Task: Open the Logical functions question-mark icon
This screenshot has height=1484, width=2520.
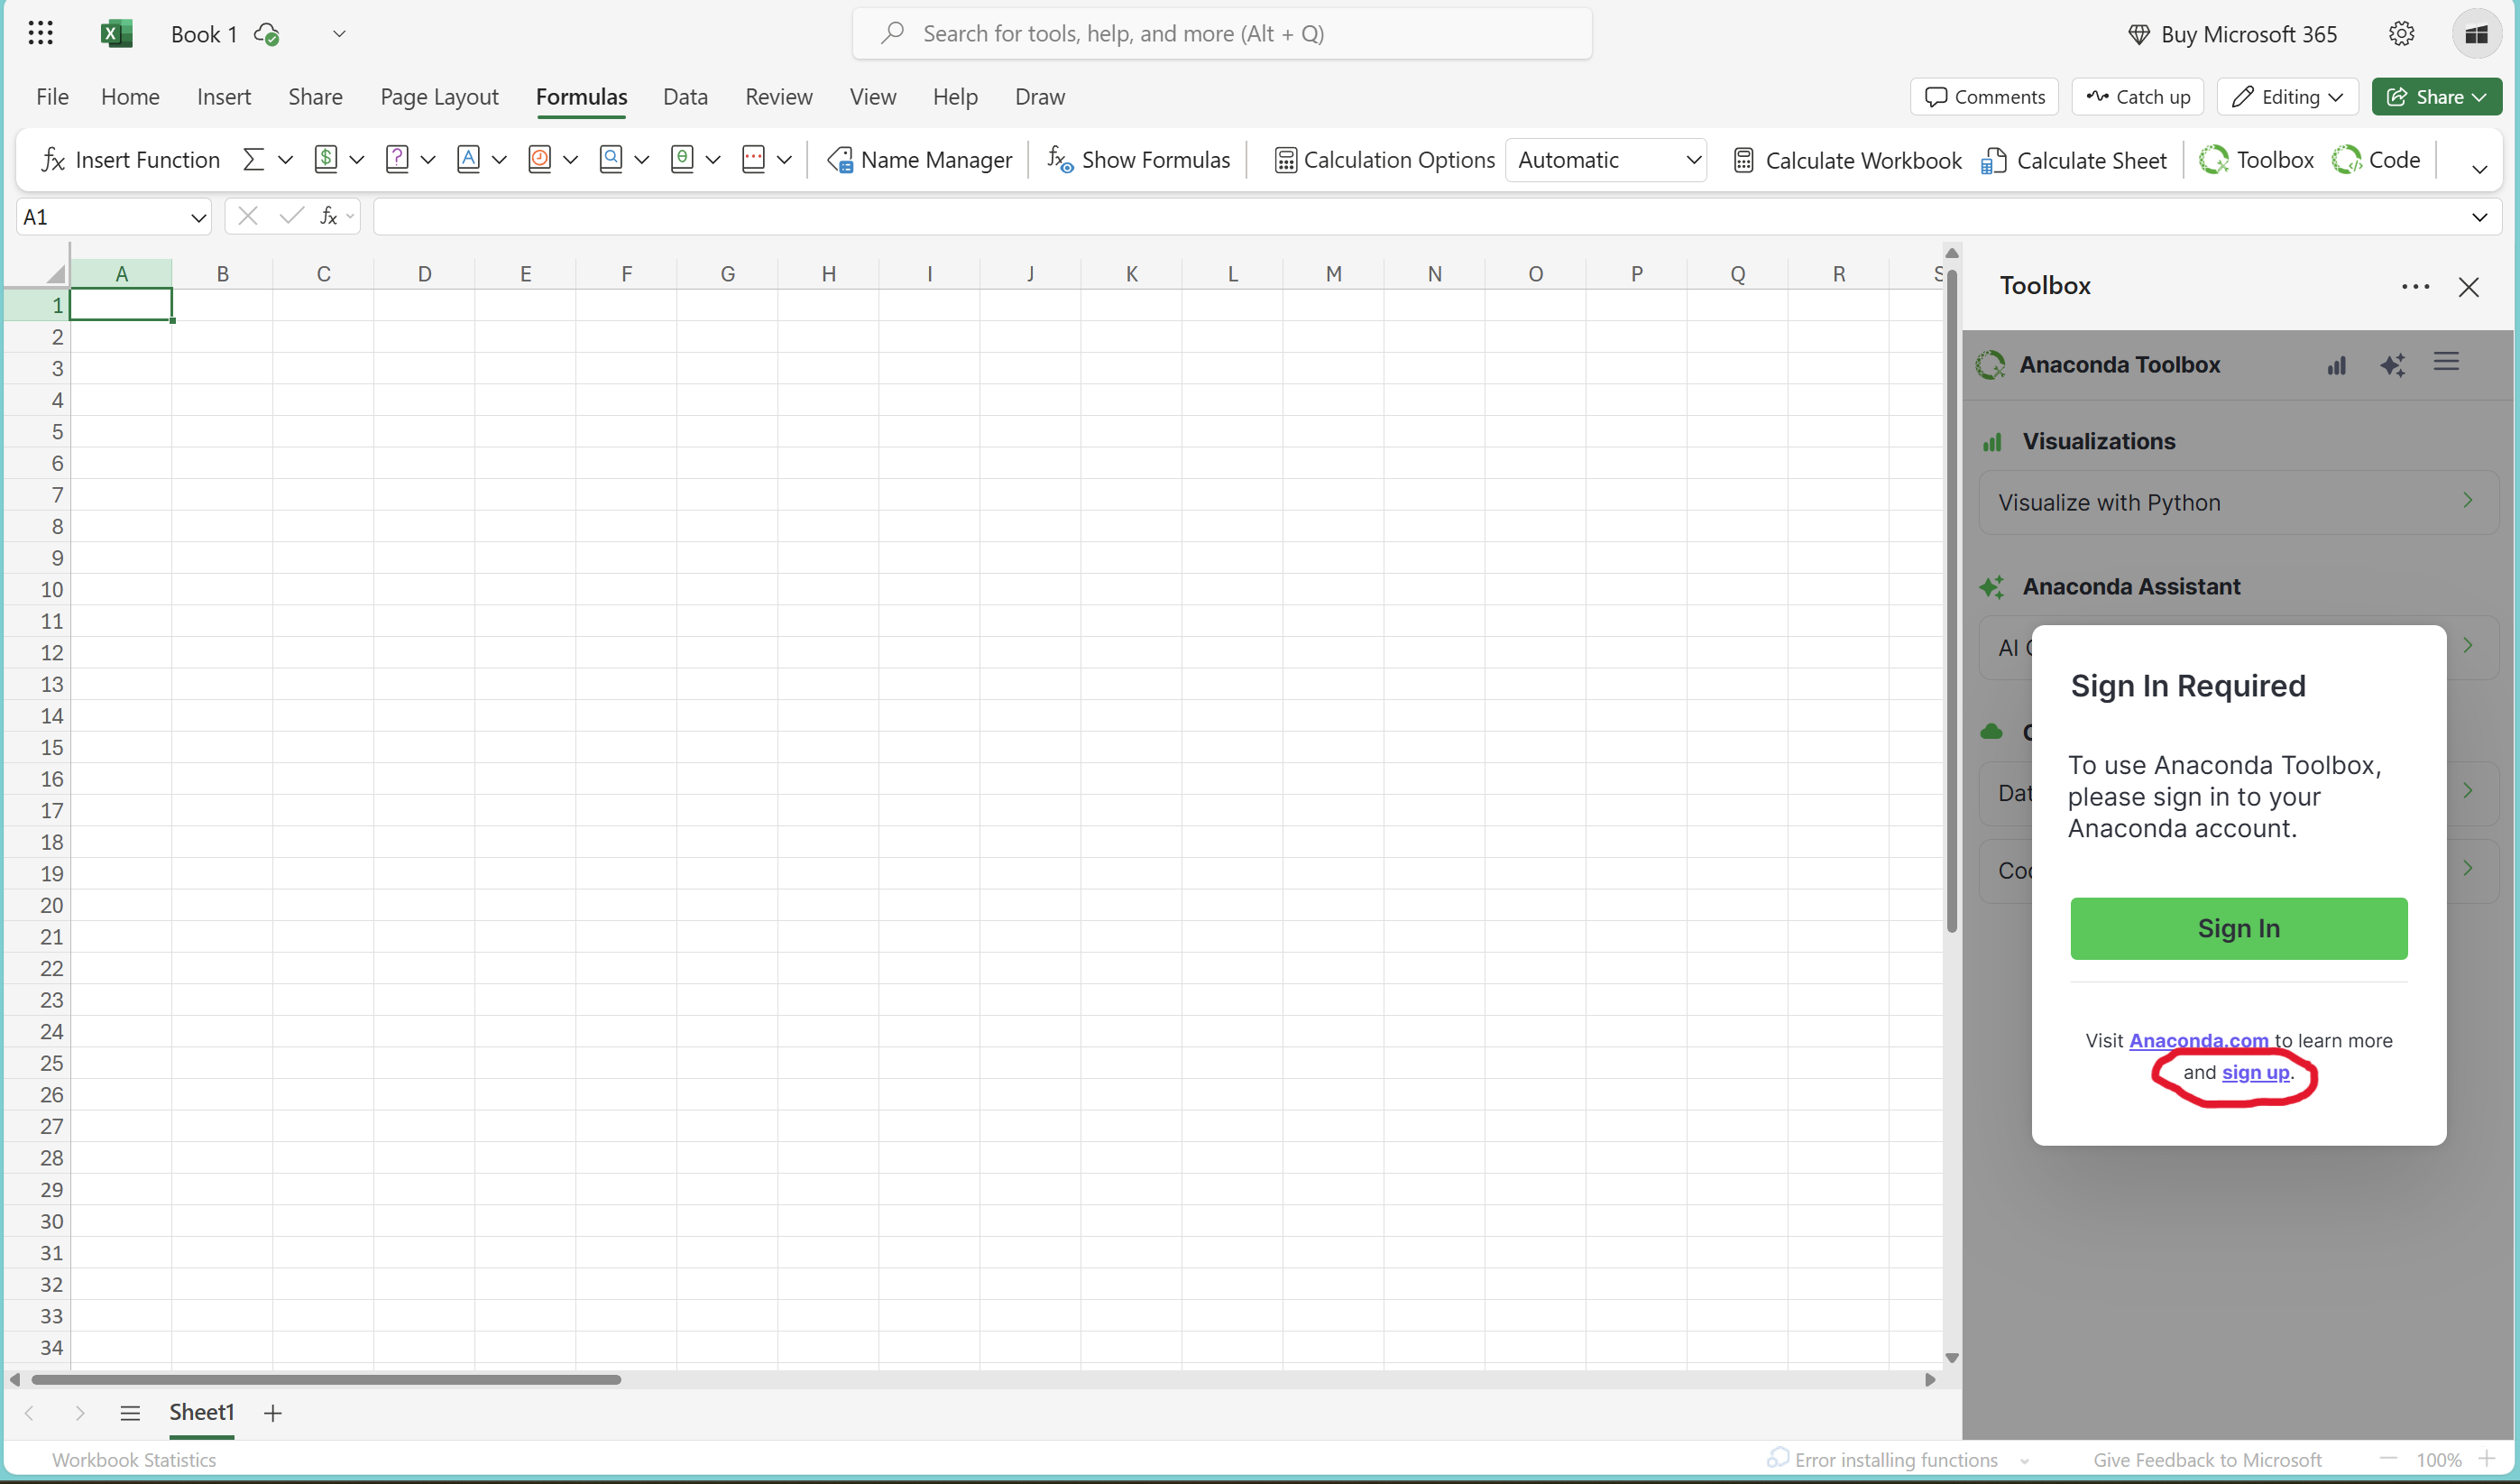Action: (x=397, y=160)
